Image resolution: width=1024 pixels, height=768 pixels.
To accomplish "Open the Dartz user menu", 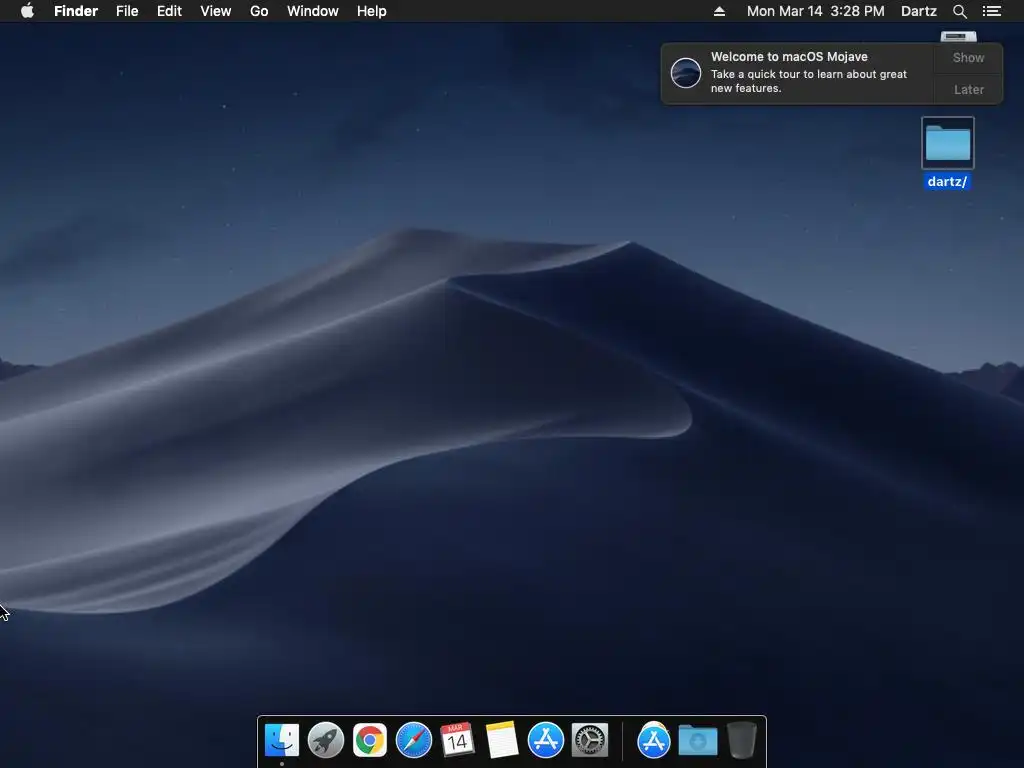I will [x=919, y=11].
